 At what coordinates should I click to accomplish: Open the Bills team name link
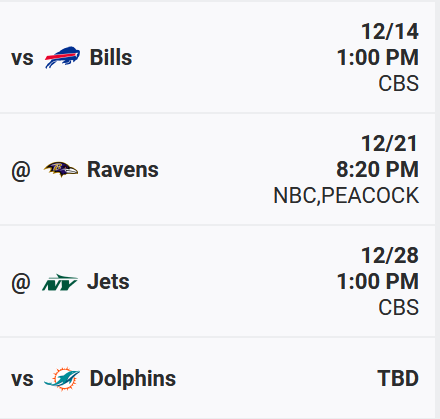pyautogui.click(x=111, y=57)
